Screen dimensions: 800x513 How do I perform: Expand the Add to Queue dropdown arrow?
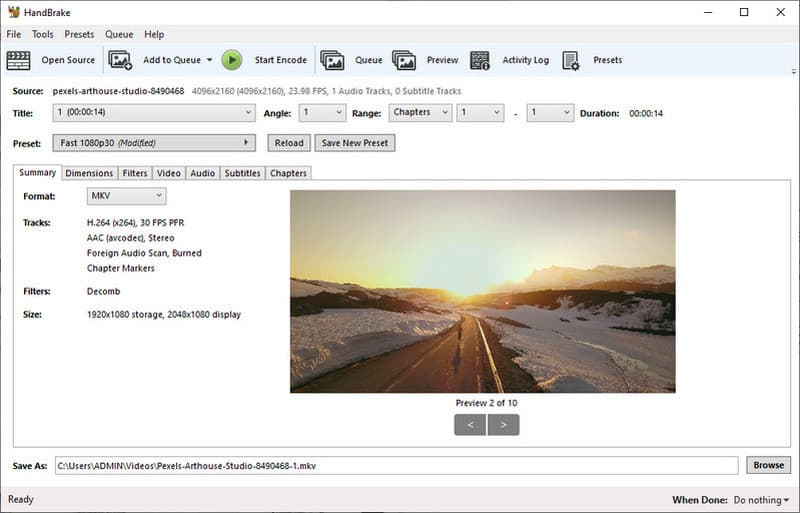[209, 60]
